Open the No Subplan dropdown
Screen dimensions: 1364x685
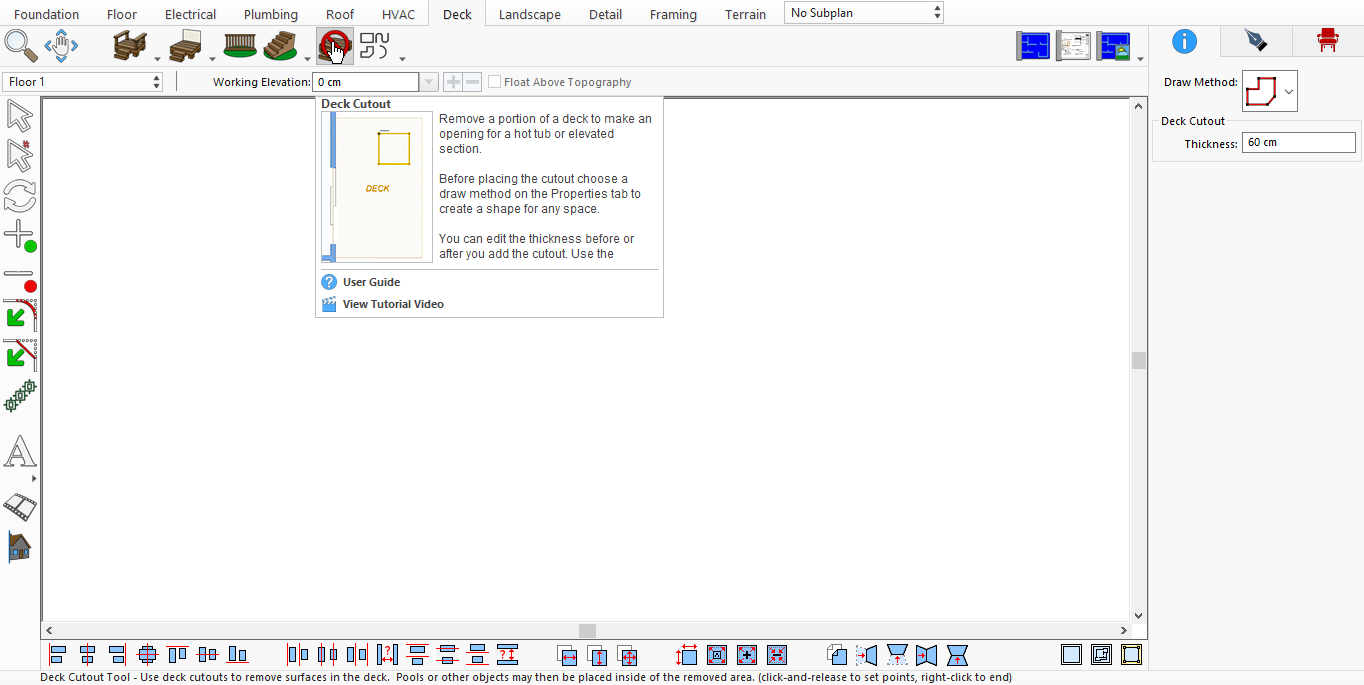[864, 13]
